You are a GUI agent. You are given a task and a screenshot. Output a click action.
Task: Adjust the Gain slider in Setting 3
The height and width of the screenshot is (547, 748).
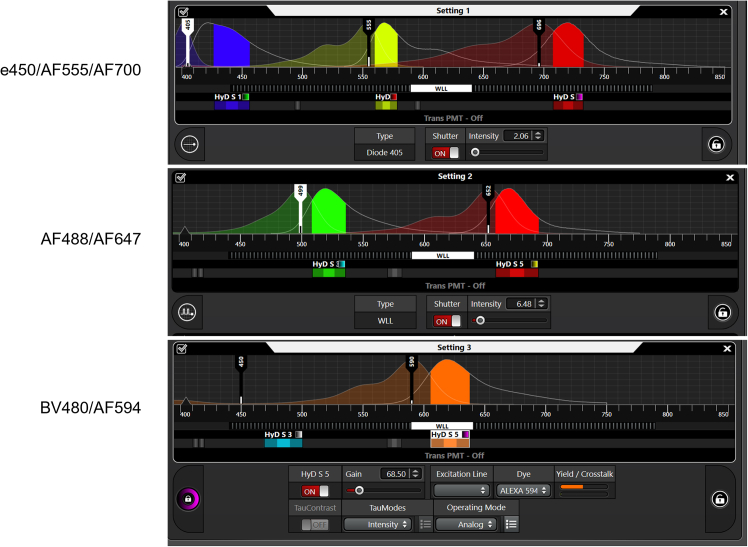359,491
